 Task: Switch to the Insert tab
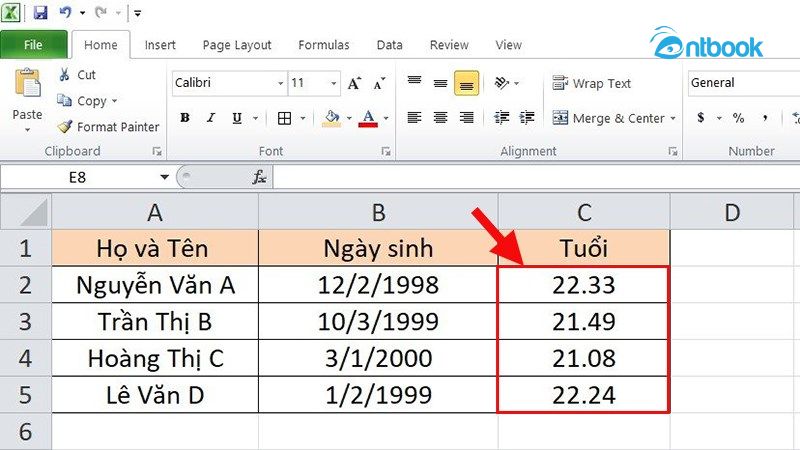click(x=160, y=45)
